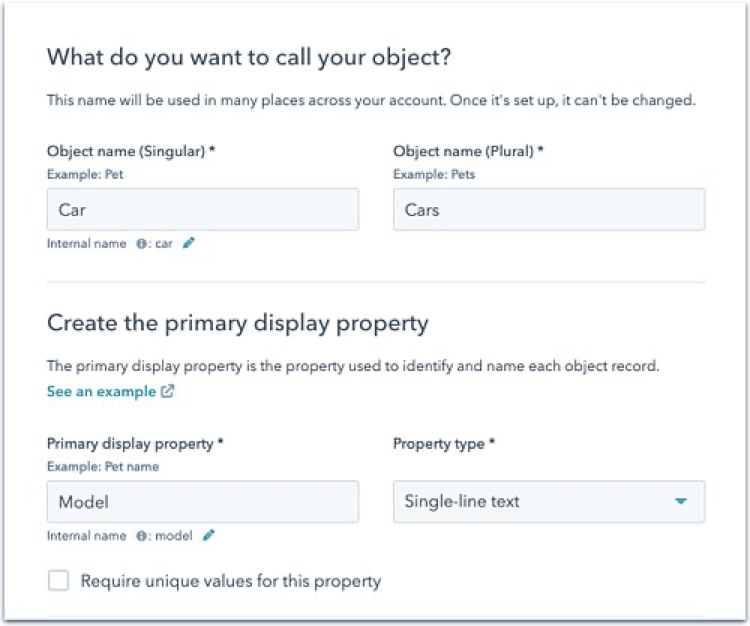Open the Property type 'Single-line text' dropdown
Image resolution: width=750 pixels, height=626 pixels.
(549, 501)
